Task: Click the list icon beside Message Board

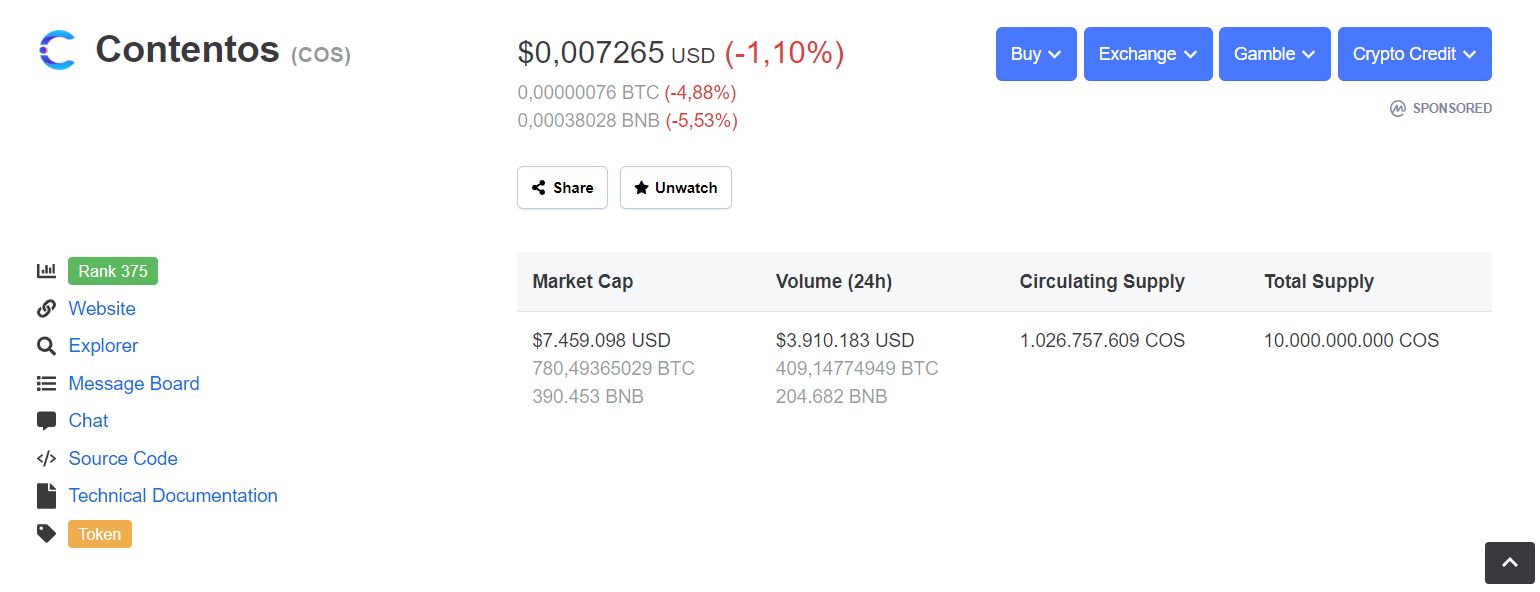Action: (46, 384)
